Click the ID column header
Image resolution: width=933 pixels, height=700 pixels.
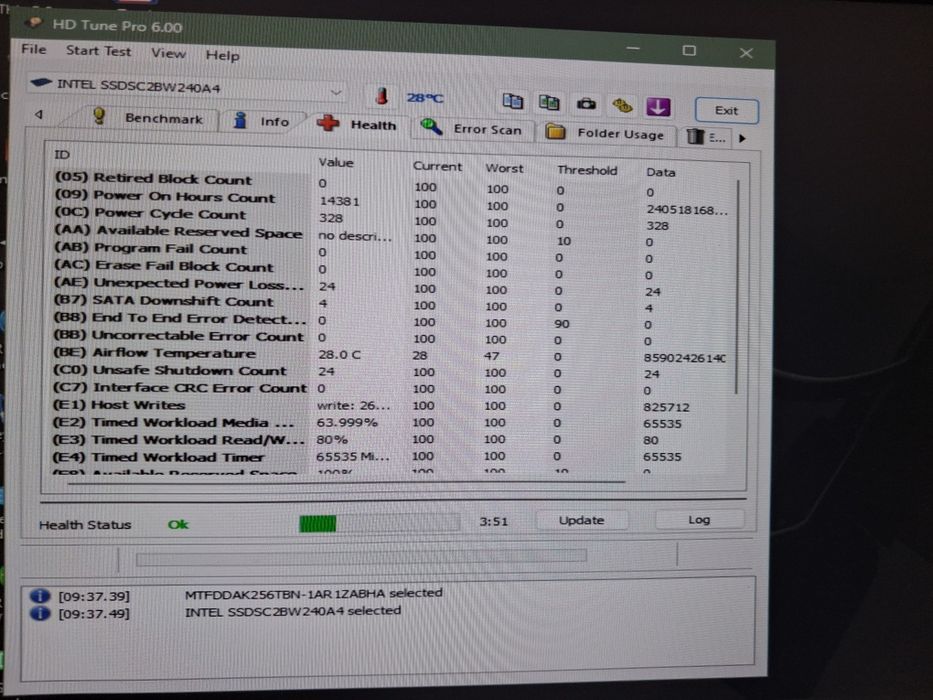coord(62,155)
